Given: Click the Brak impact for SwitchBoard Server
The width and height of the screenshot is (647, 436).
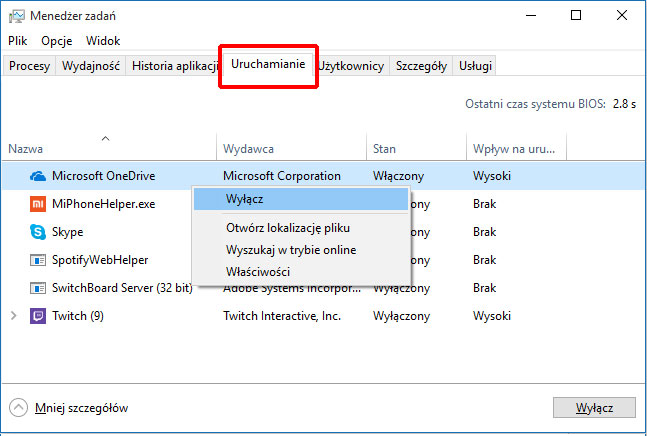Looking at the screenshot, I should tap(484, 288).
